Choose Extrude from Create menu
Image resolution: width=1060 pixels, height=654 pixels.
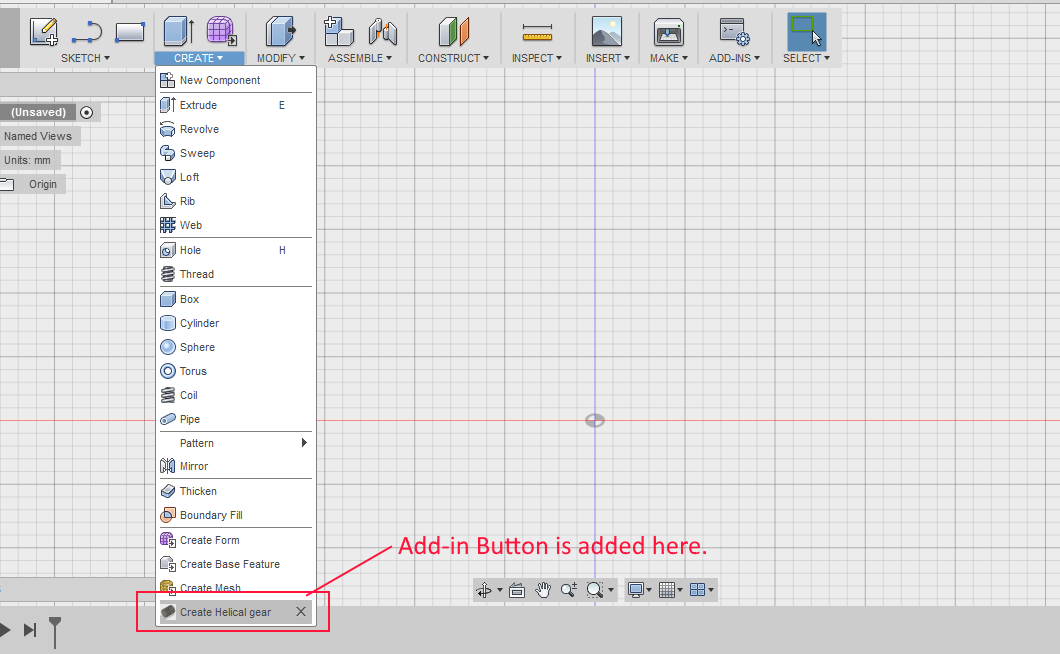tap(236, 106)
